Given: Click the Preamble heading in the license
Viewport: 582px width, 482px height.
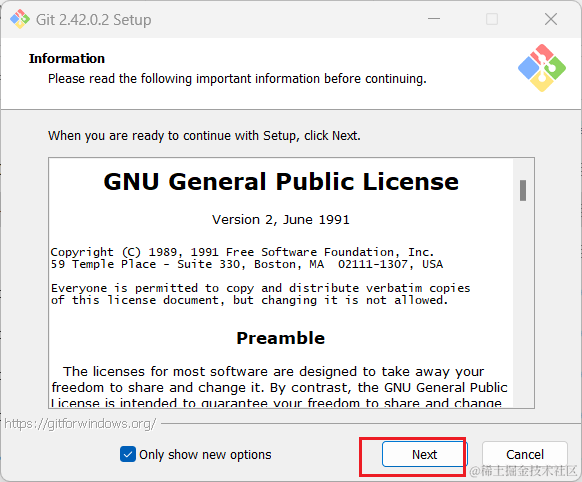Looking at the screenshot, I should click(x=281, y=338).
